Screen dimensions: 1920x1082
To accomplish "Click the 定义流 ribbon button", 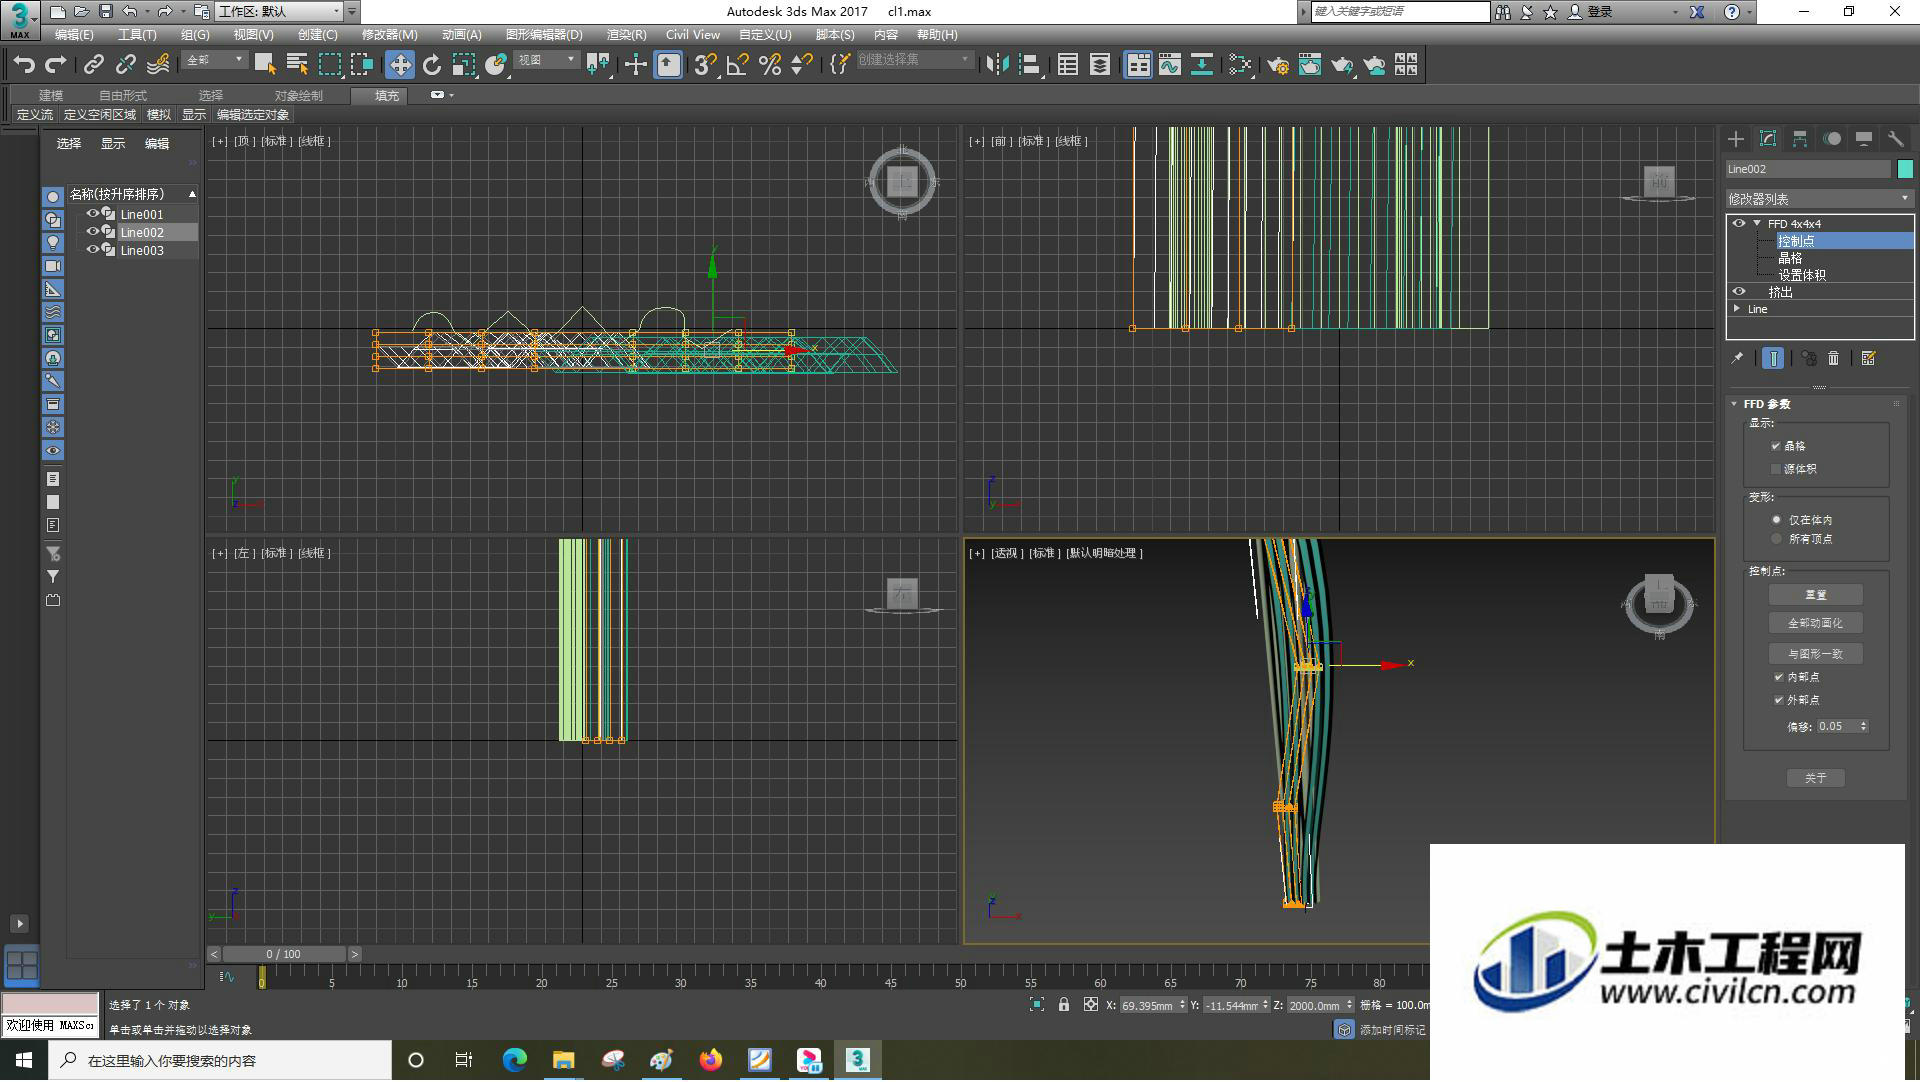I will point(35,115).
